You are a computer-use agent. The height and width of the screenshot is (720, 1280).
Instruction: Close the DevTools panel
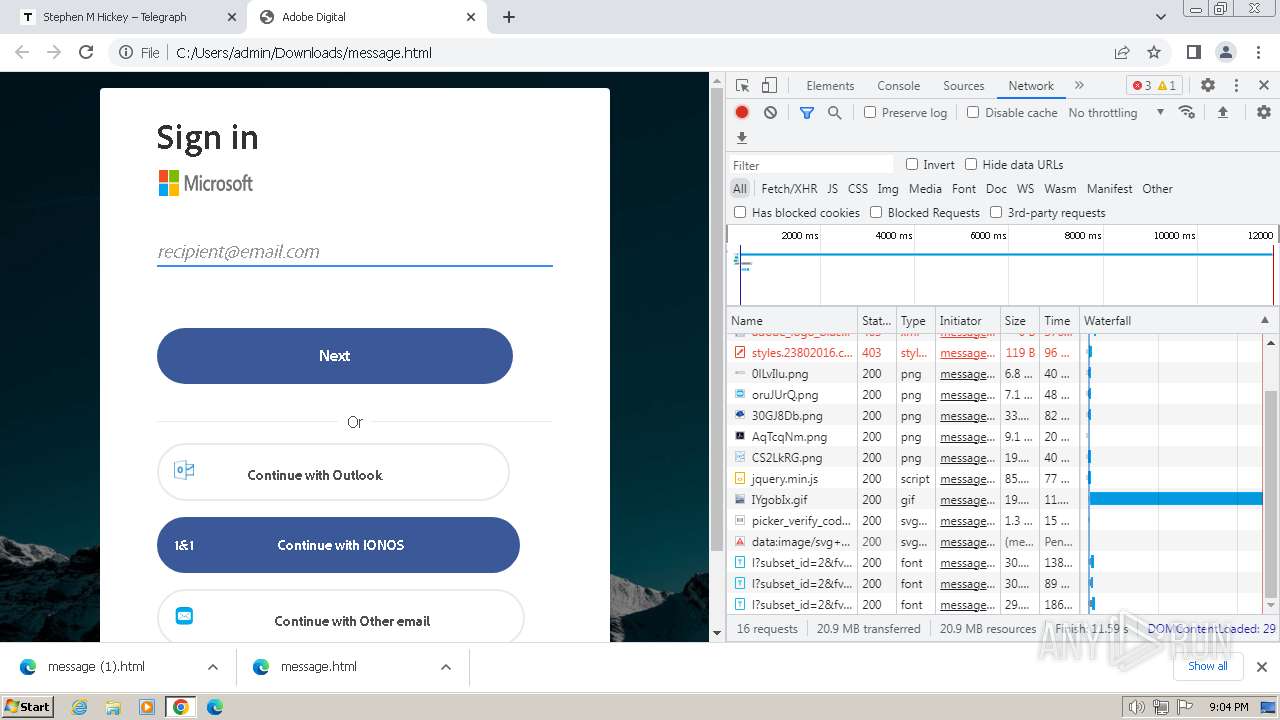click(x=1264, y=86)
